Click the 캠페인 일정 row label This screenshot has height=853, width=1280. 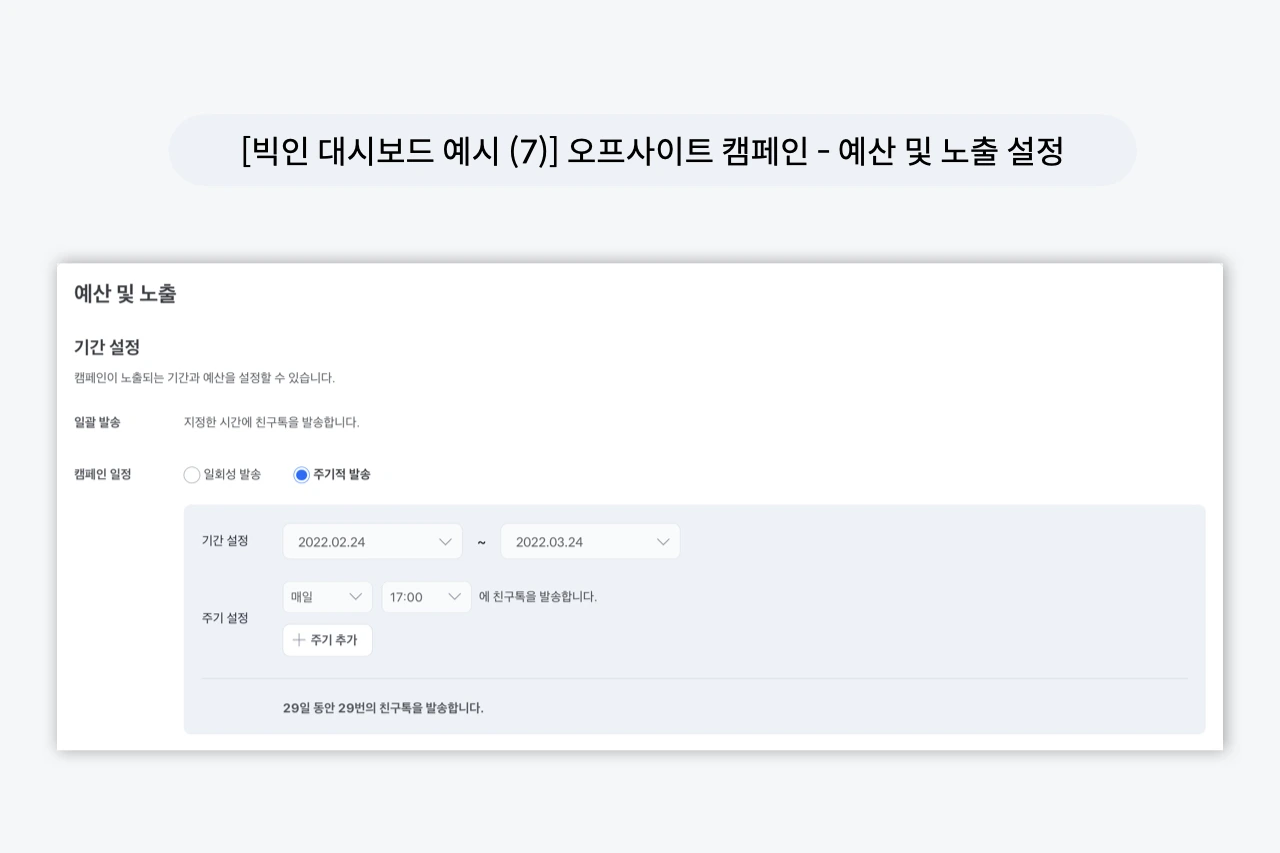(104, 473)
